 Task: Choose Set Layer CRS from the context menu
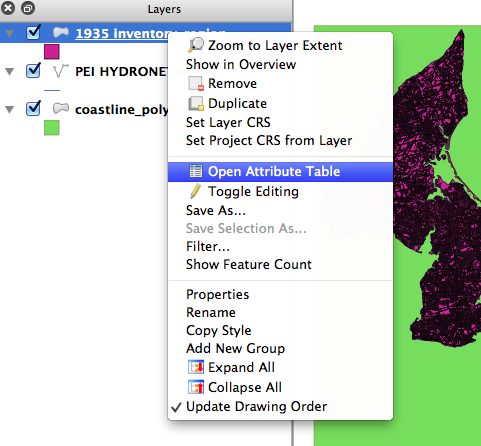(x=228, y=122)
